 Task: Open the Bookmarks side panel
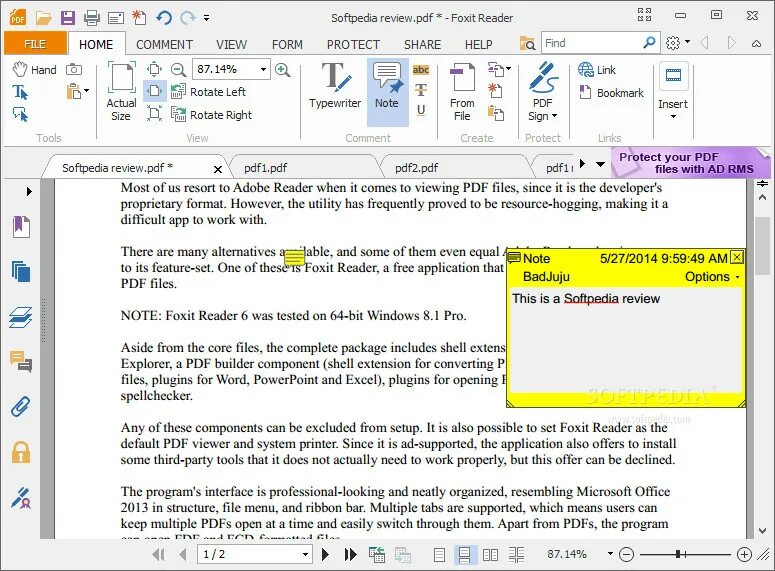point(21,227)
